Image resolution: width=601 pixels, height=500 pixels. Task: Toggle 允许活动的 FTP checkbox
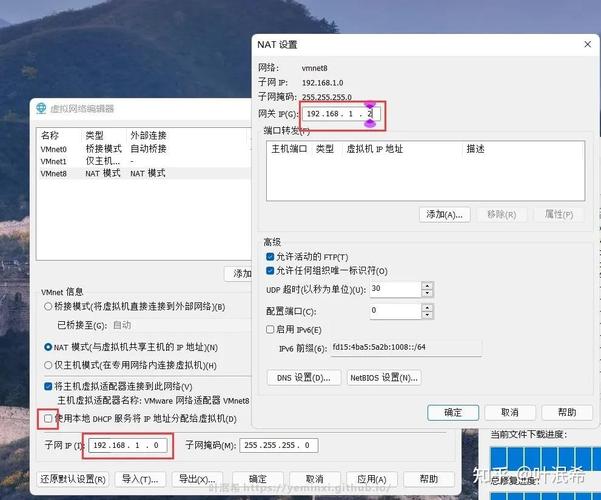(270, 257)
